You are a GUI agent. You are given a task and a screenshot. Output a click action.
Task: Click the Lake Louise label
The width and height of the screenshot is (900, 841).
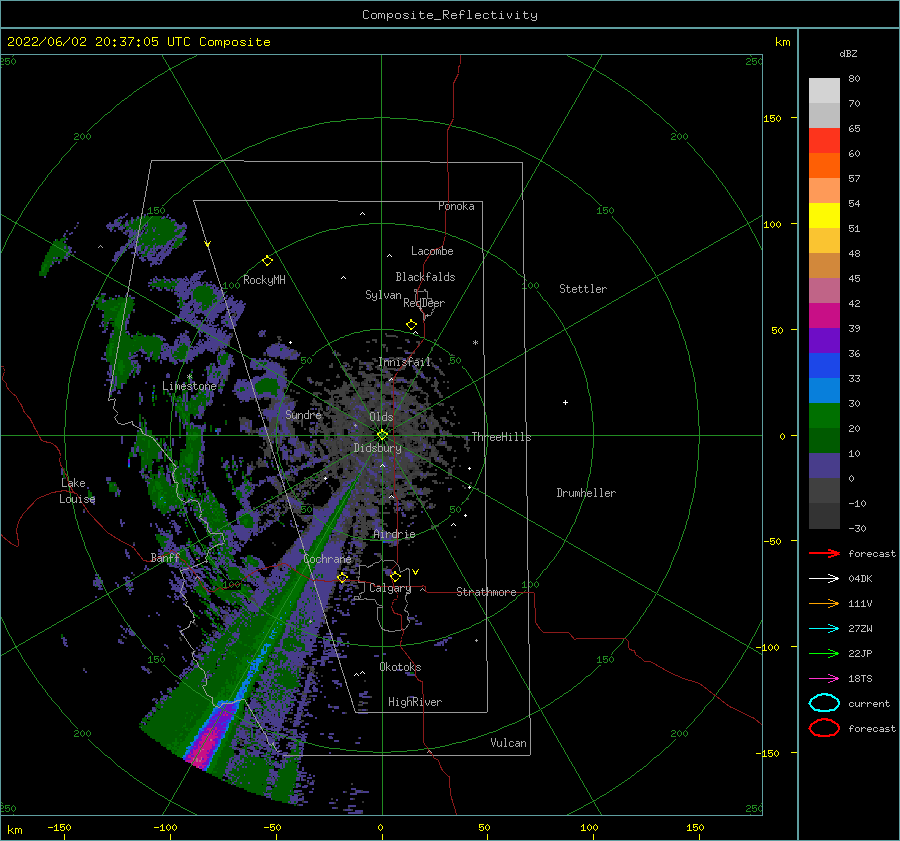pyautogui.click(x=77, y=491)
